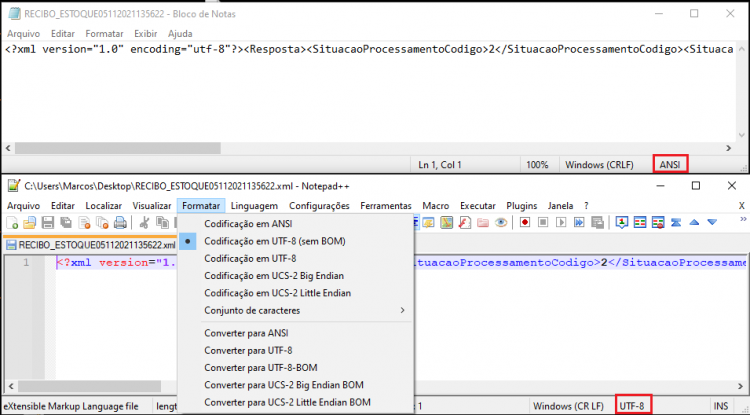
Task: Choose Codificação em UTF-8 option
Action: (294, 258)
